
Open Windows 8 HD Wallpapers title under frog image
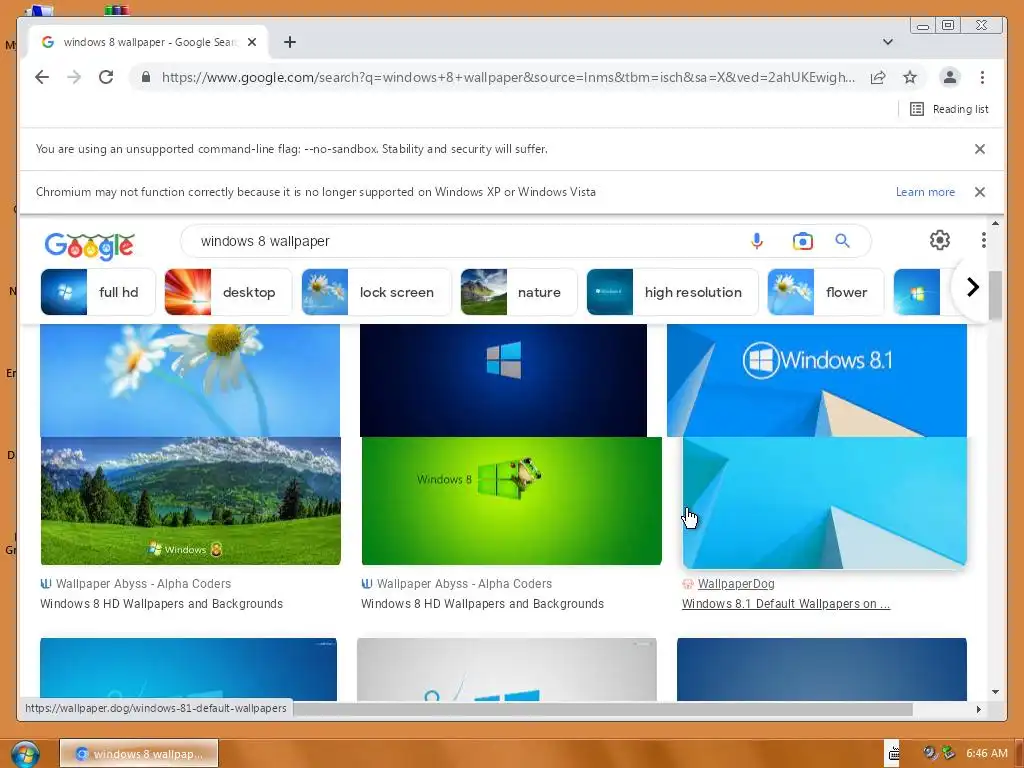click(482, 604)
